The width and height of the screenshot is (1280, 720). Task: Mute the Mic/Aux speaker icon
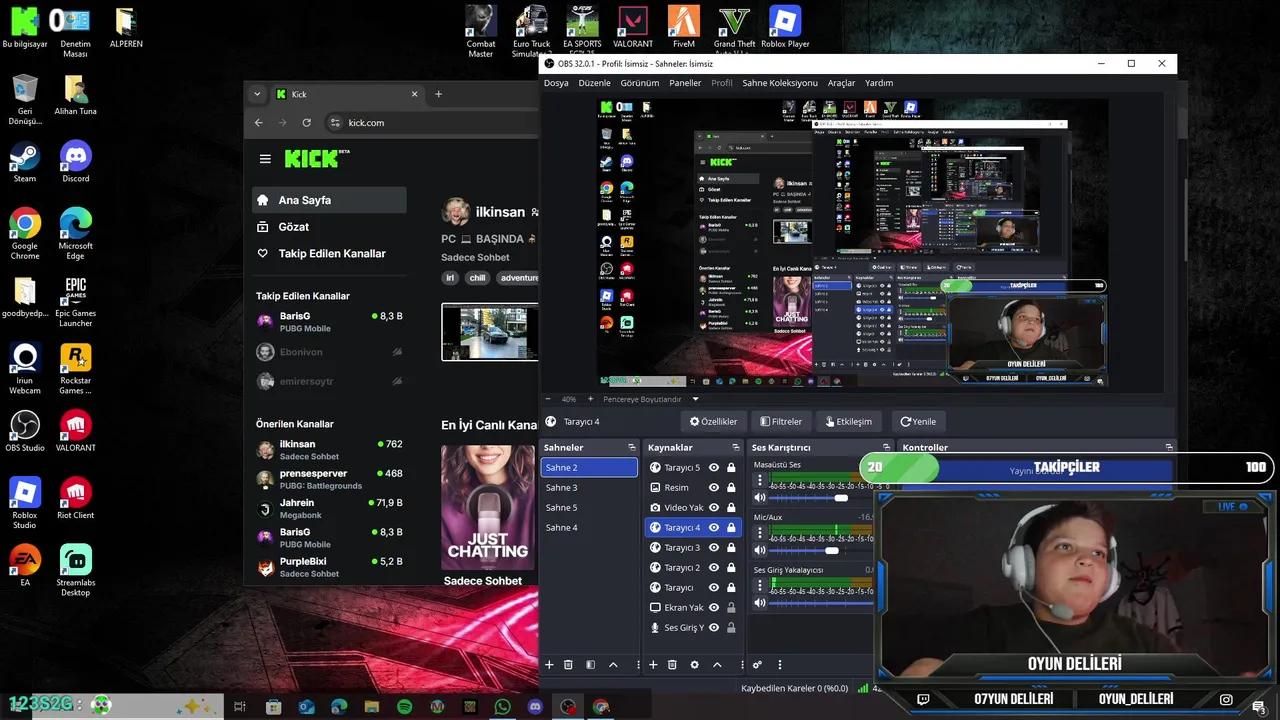[x=760, y=550]
